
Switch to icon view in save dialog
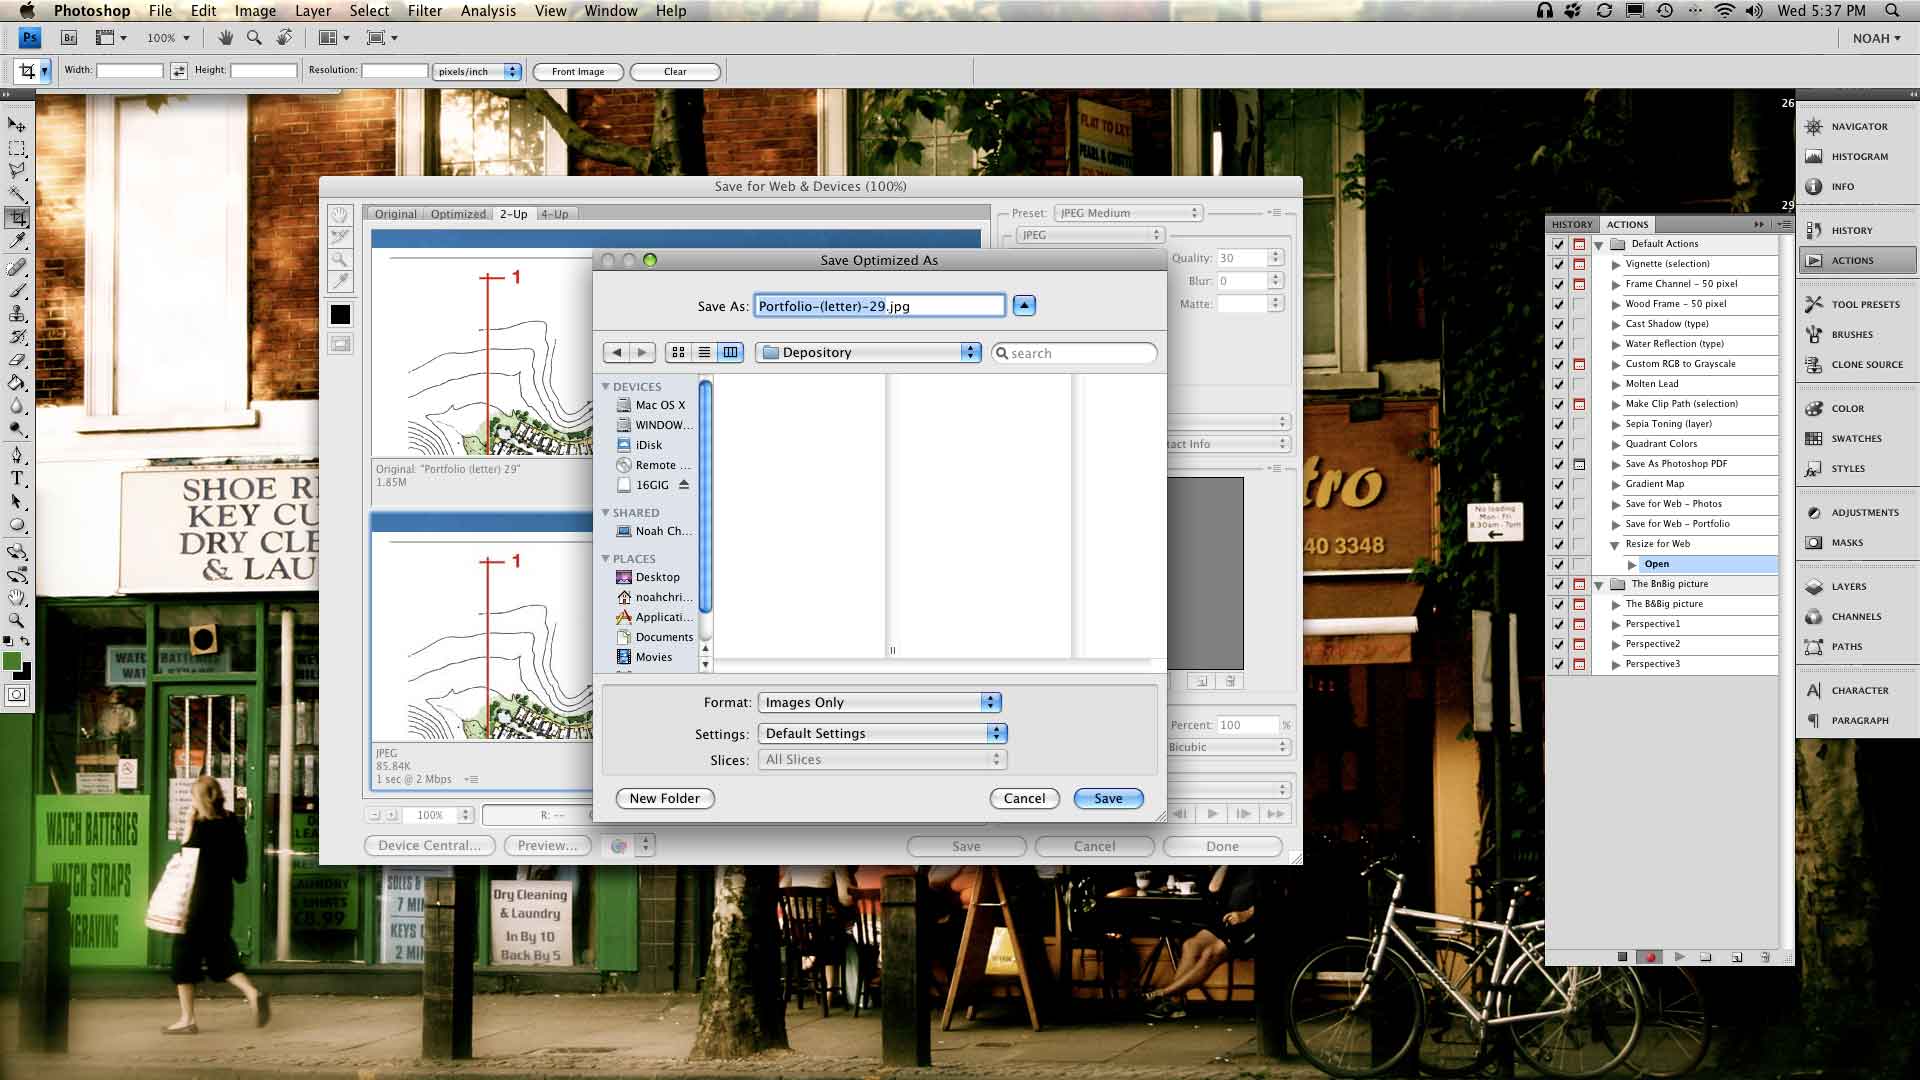(678, 352)
